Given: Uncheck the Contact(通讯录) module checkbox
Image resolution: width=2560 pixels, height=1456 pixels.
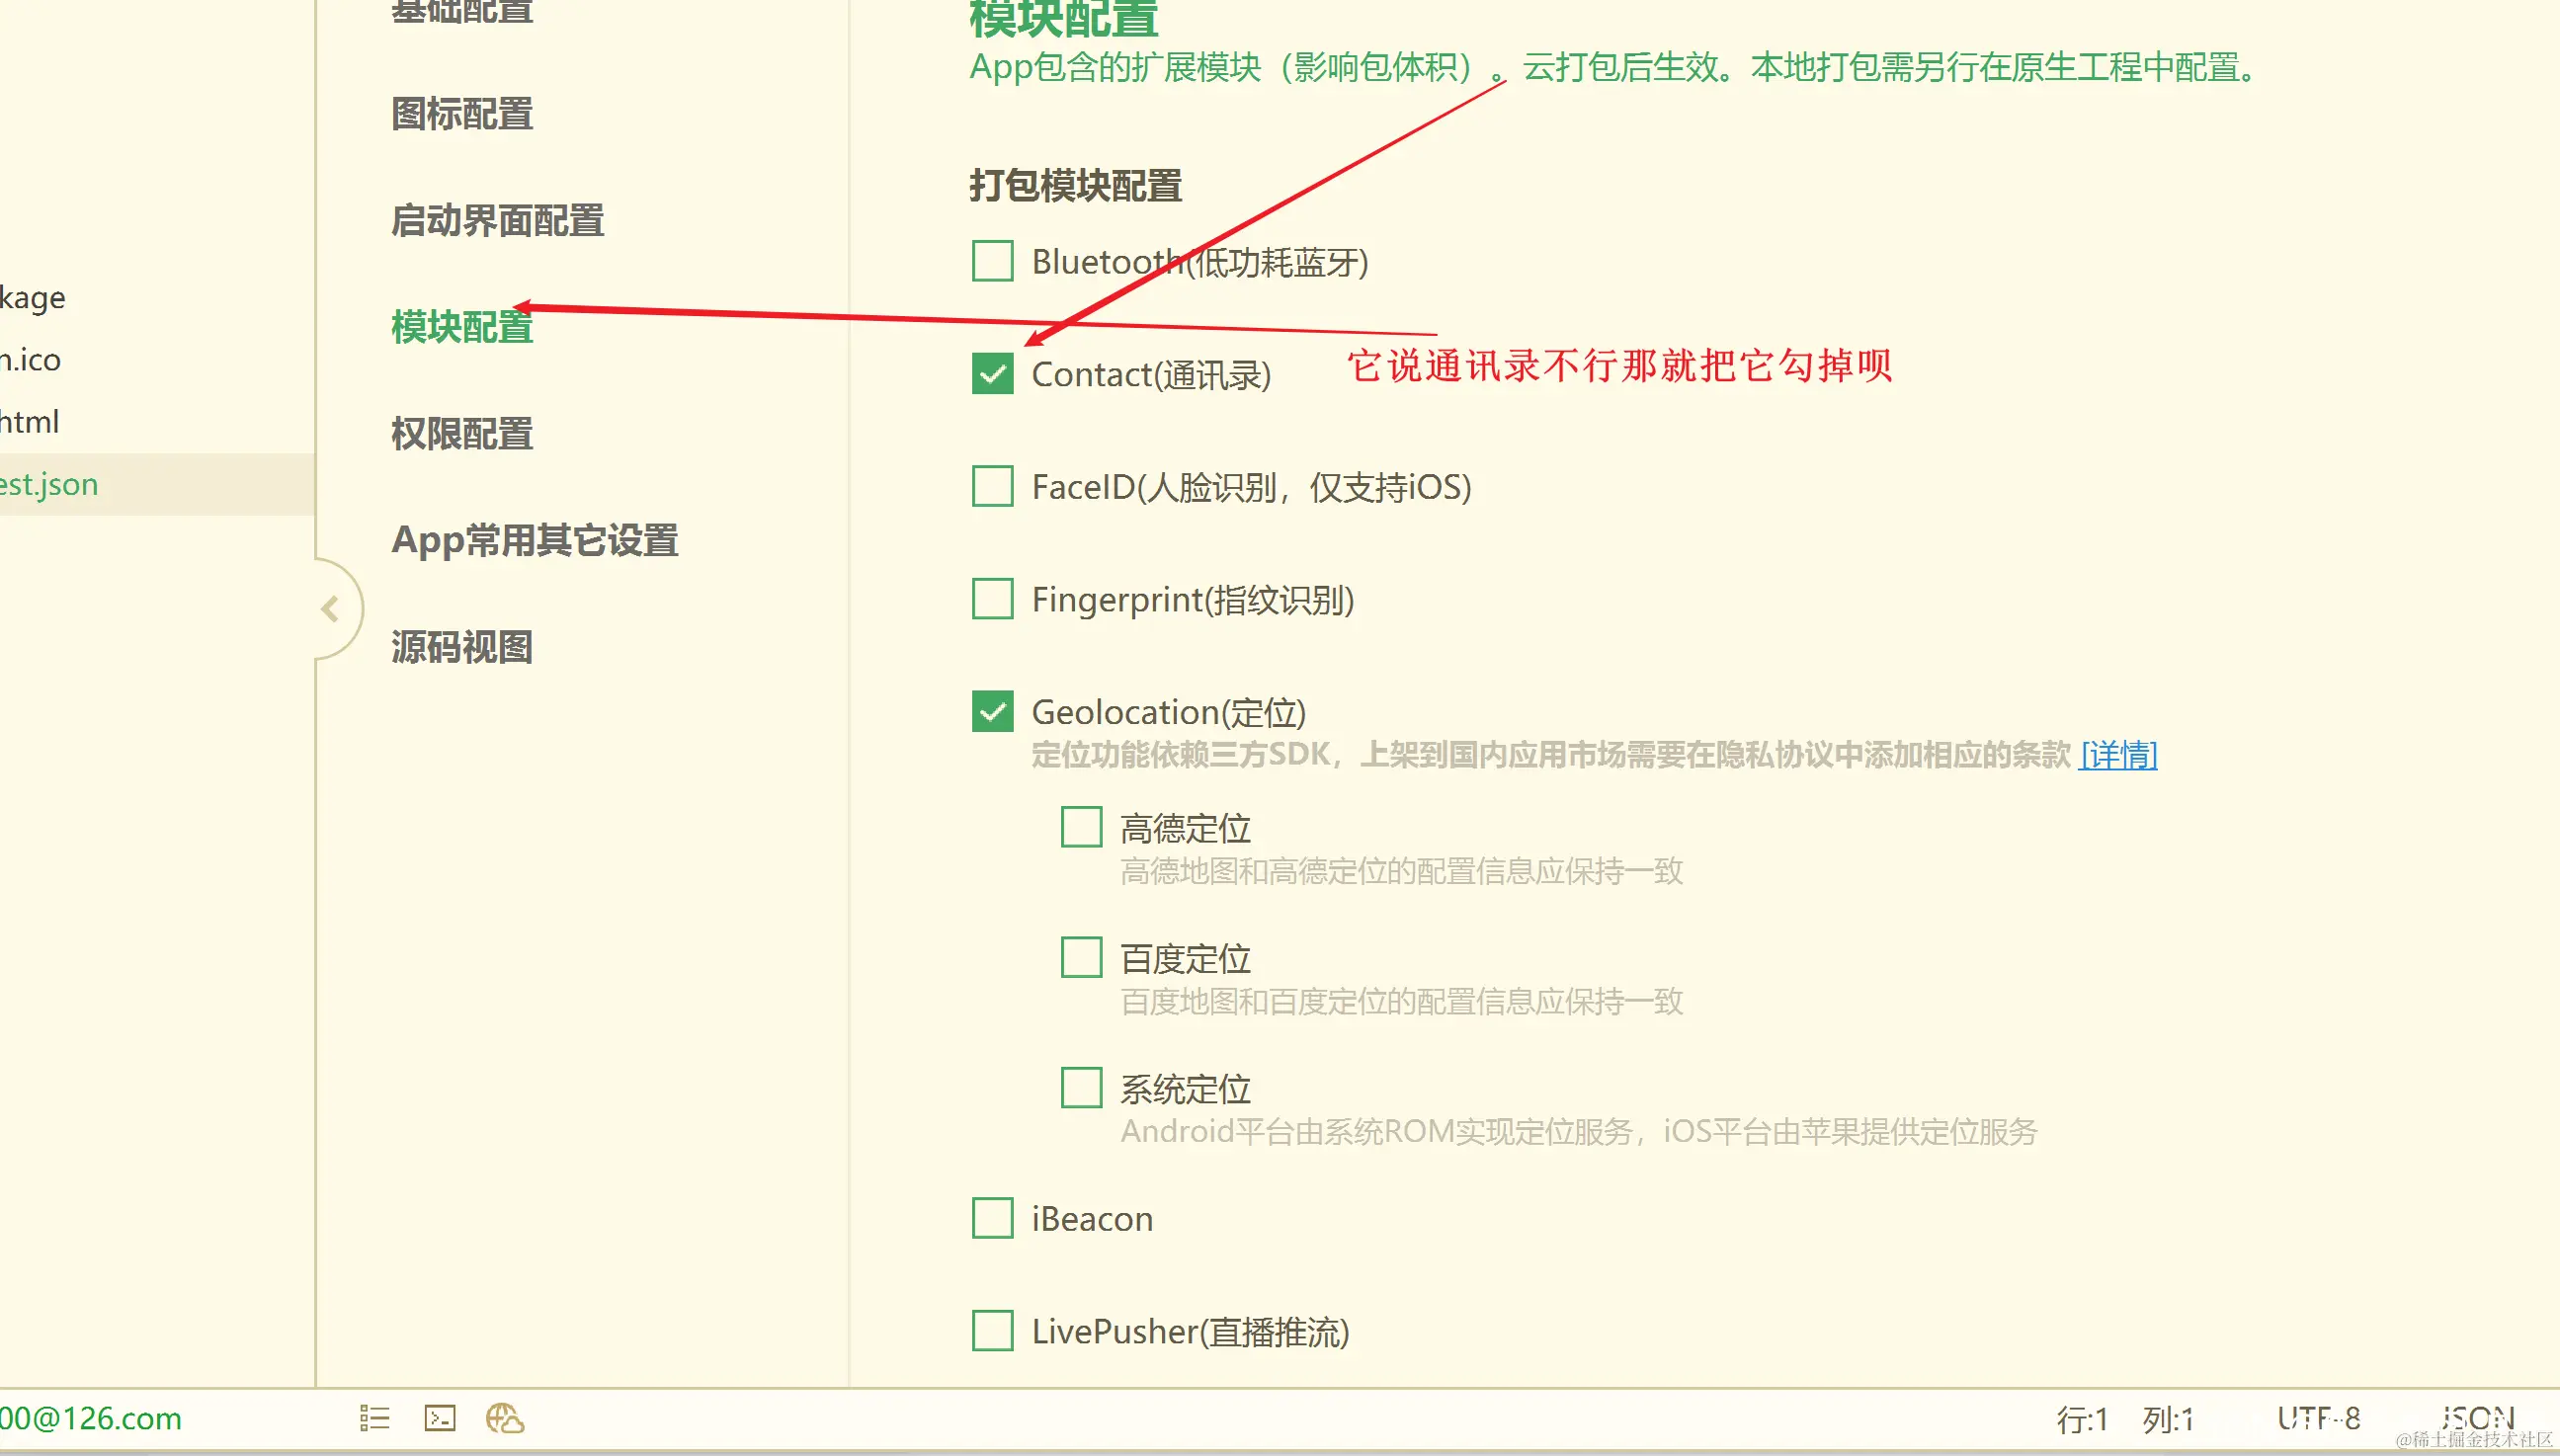Looking at the screenshot, I should [x=992, y=374].
